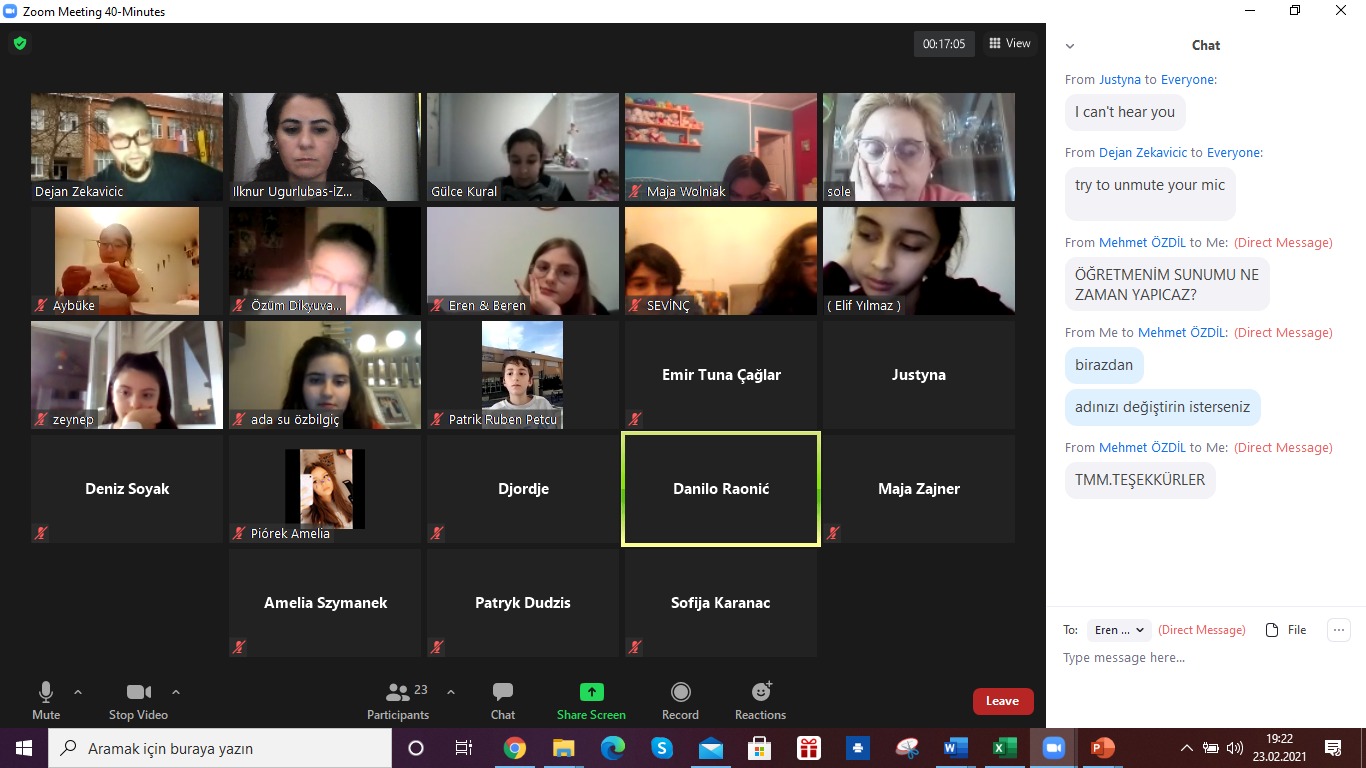
Task: Select Gülce Kural video tile
Action: (523, 147)
